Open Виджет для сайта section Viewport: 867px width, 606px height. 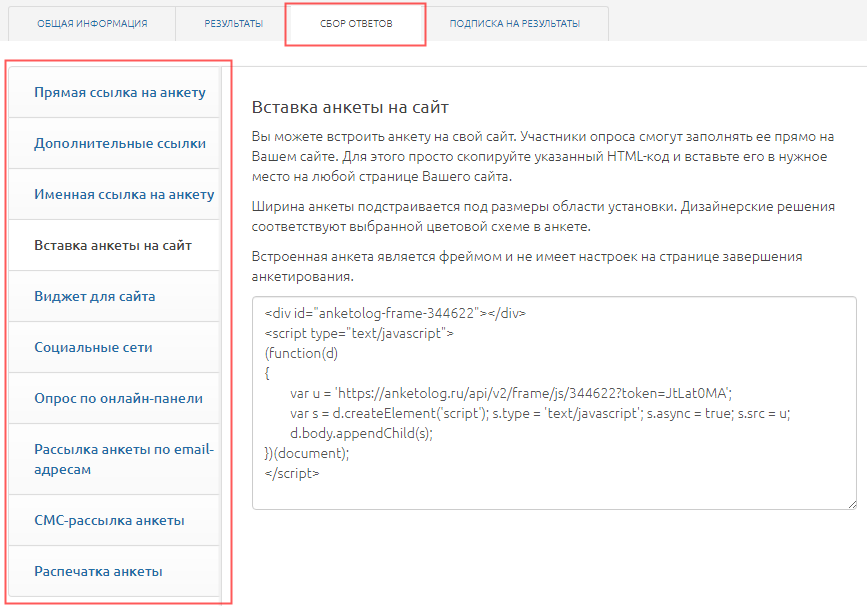click(94, 296)
